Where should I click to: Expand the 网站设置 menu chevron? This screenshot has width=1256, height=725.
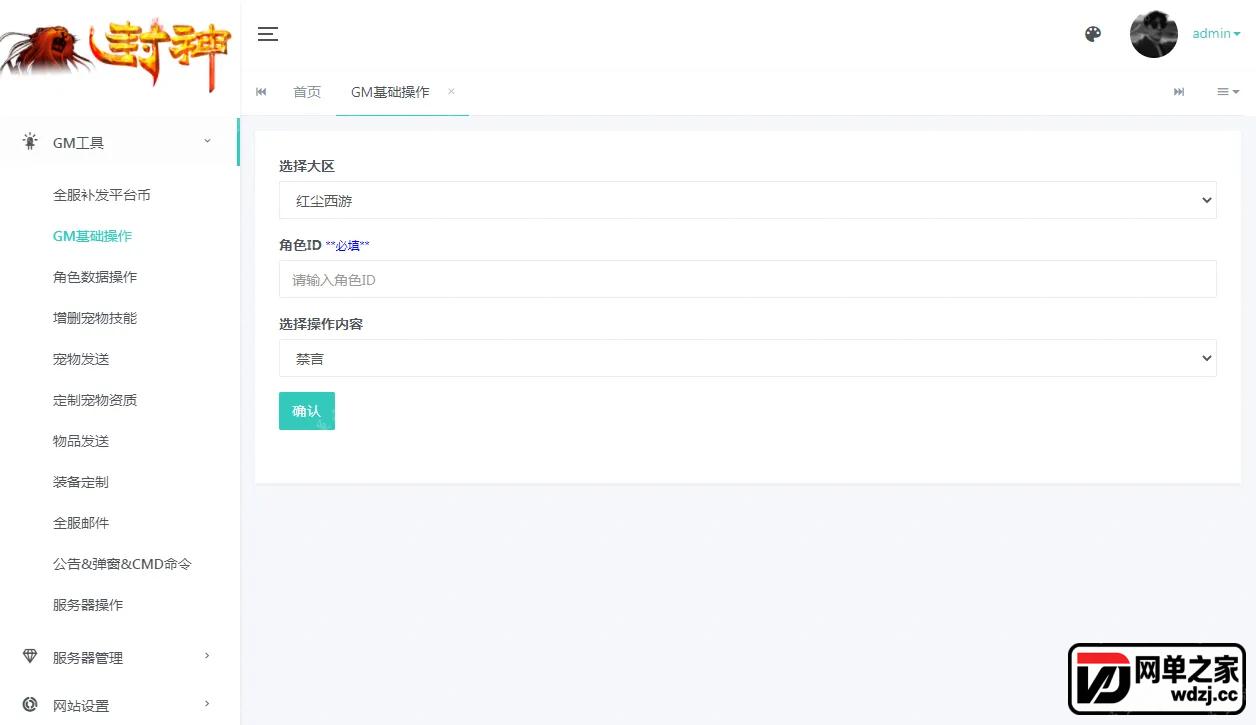(x=207, y=704)
